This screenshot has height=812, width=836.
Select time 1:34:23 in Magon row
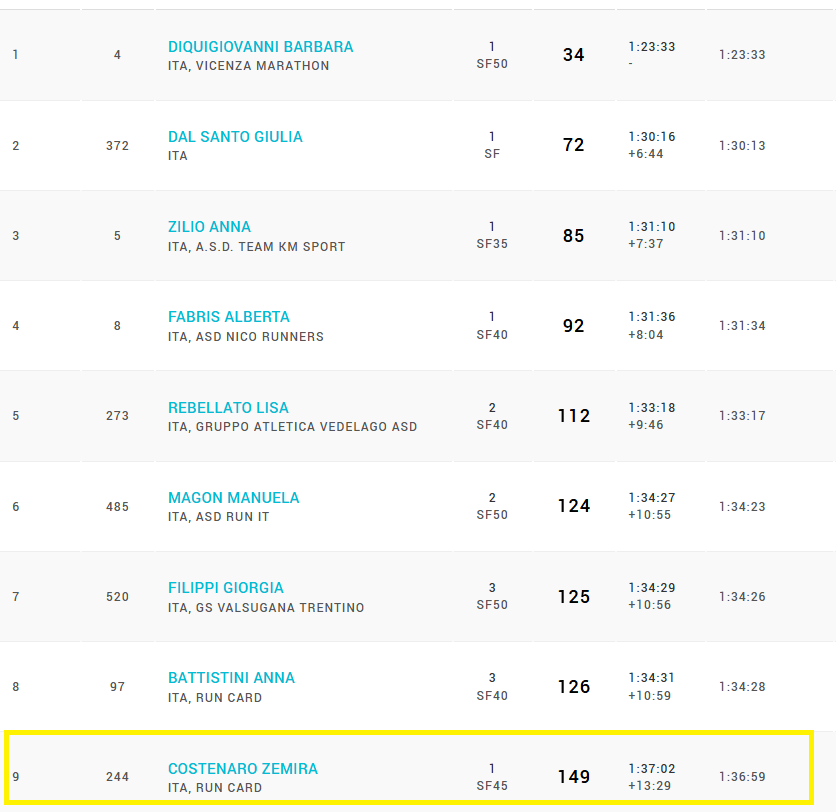coord(742,507)
